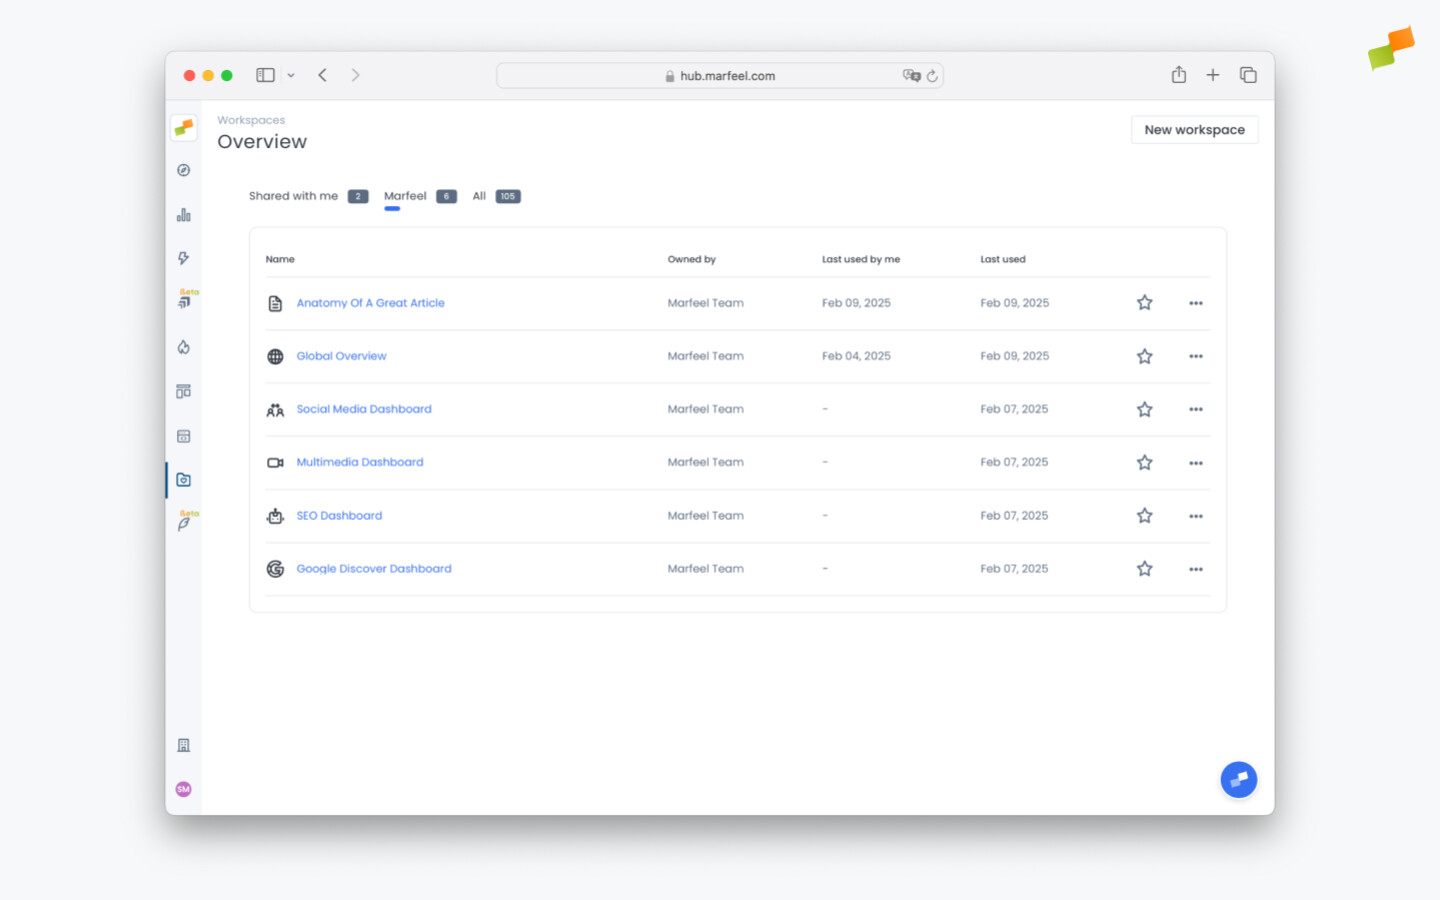Image resolution: width=1440 pixels, height=900 pixels.
Task: Open the ellipsis menu for SEO Dashboard
Action: 1195,516
